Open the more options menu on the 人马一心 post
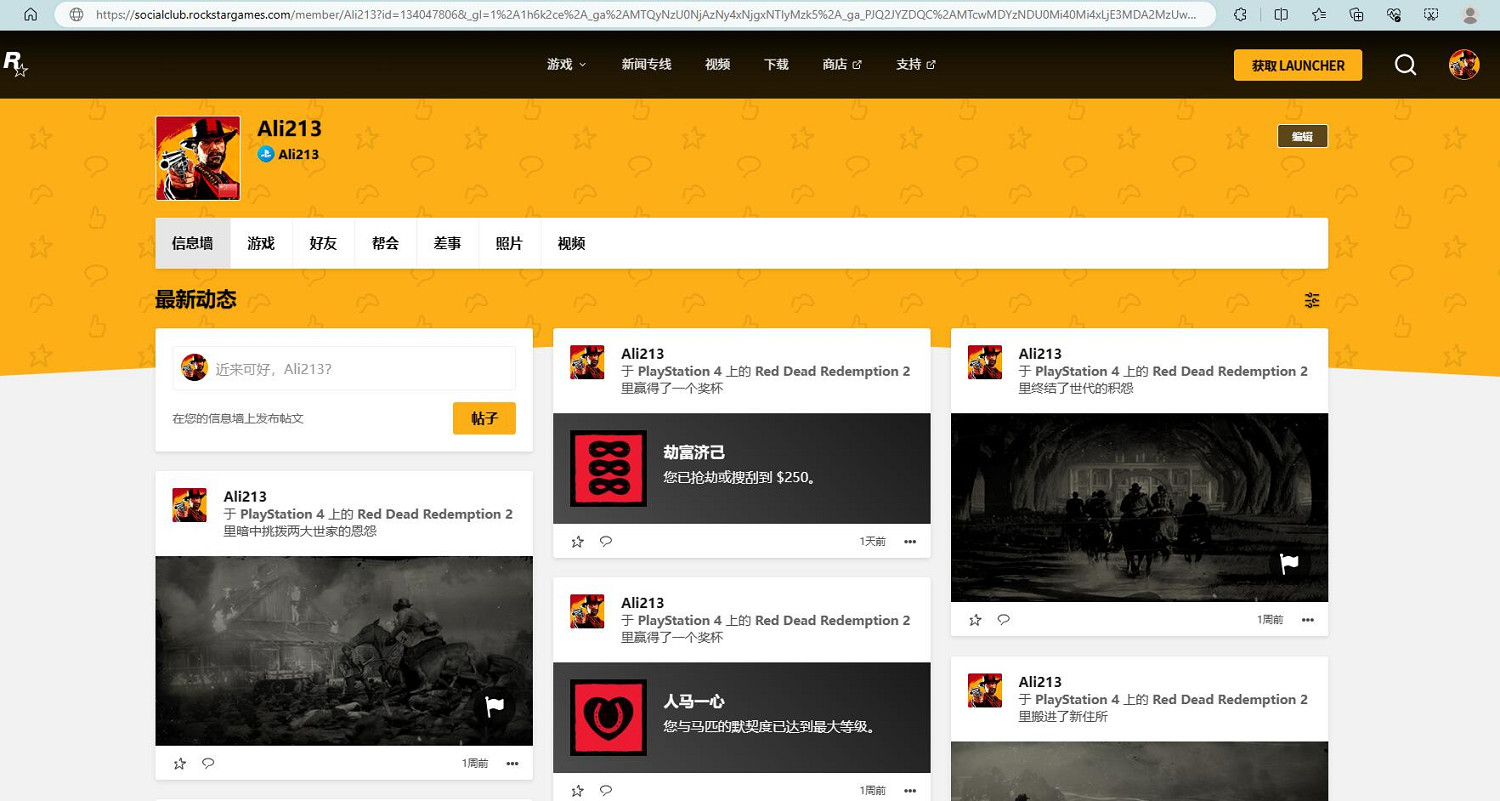 click(910, 790)
